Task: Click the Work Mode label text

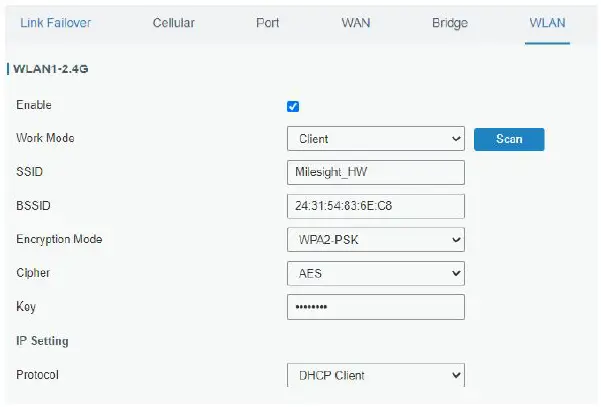Action: [x=45, y=138]
